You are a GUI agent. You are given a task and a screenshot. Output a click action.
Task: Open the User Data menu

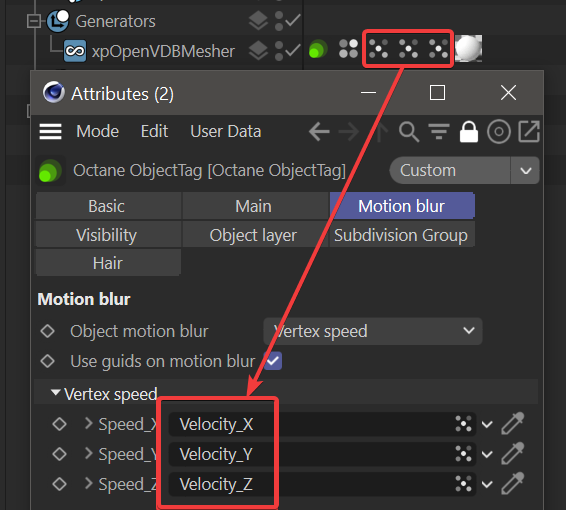(x=226, y=131)
